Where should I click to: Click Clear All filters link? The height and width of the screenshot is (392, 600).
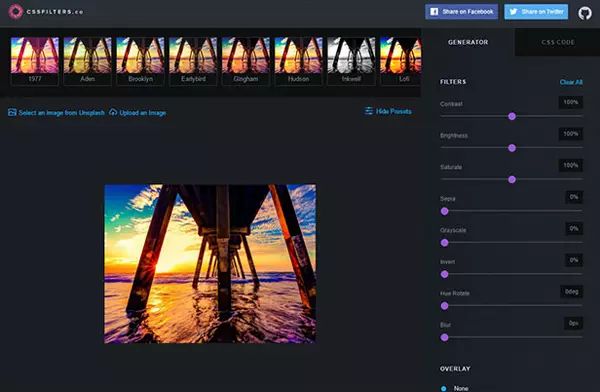point(571,82)
